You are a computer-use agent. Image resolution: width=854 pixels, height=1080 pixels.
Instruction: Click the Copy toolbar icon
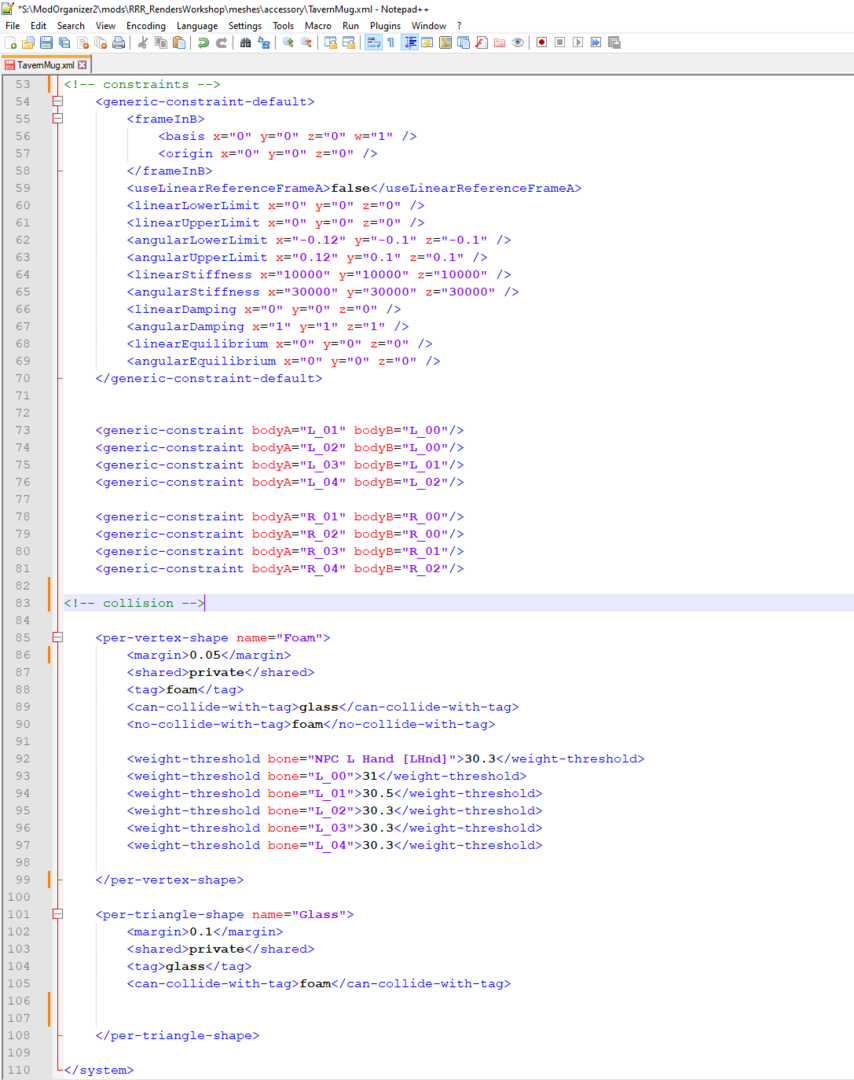[x=161, y=43]
